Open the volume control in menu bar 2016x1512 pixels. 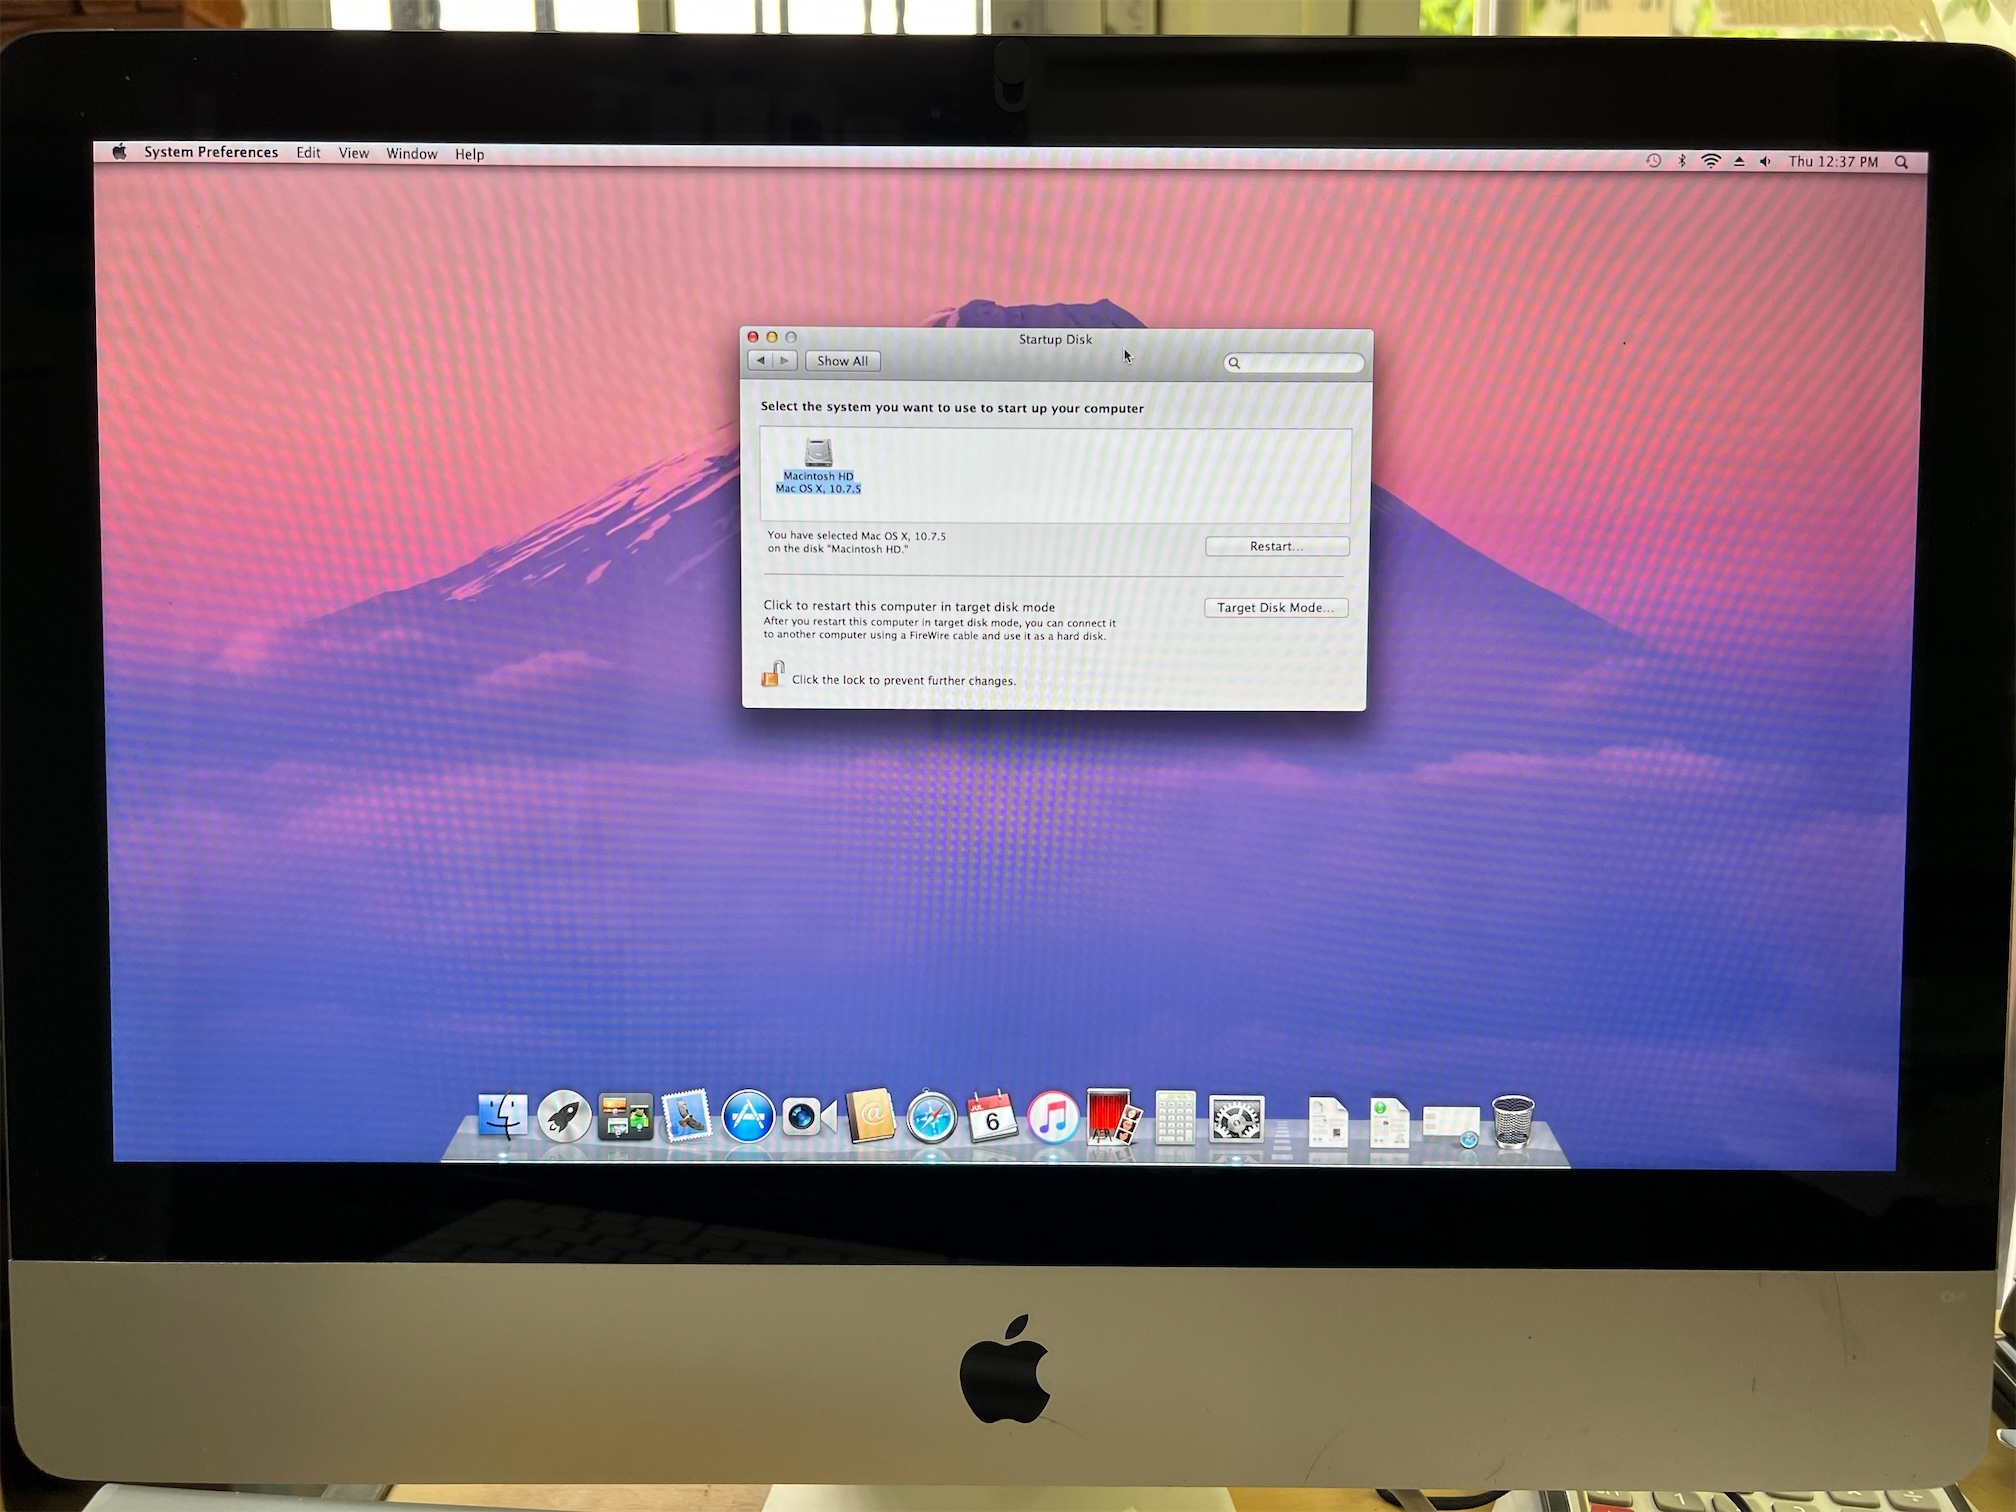click(x=1766, y=162)
